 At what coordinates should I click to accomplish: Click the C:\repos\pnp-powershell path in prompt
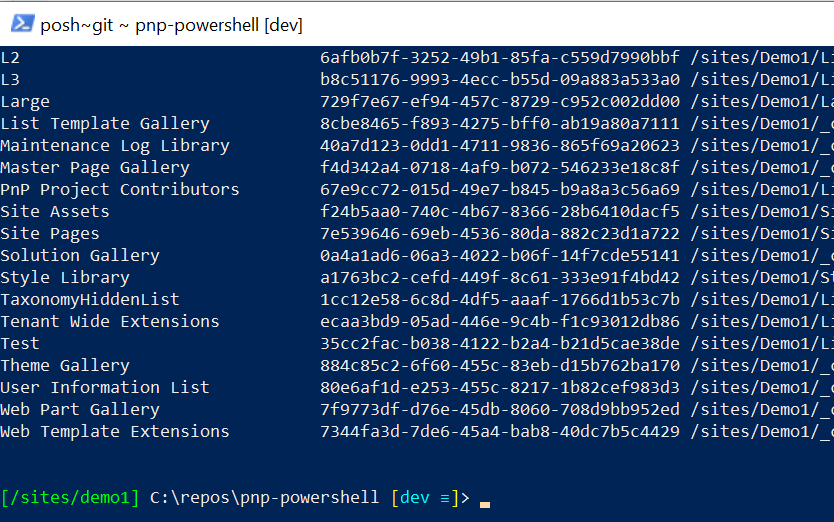pyautogui.click(x=264, y=498)
